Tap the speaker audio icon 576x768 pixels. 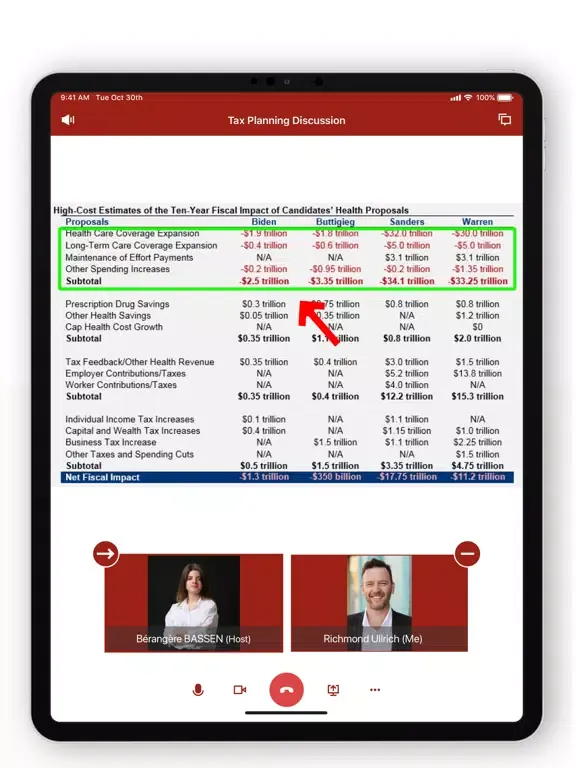(x=68, y=120)
